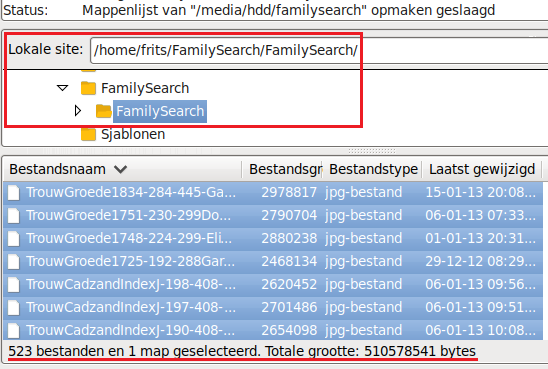Click the Status message line
This screenshot has width=548, height=369.
(249, 10)
